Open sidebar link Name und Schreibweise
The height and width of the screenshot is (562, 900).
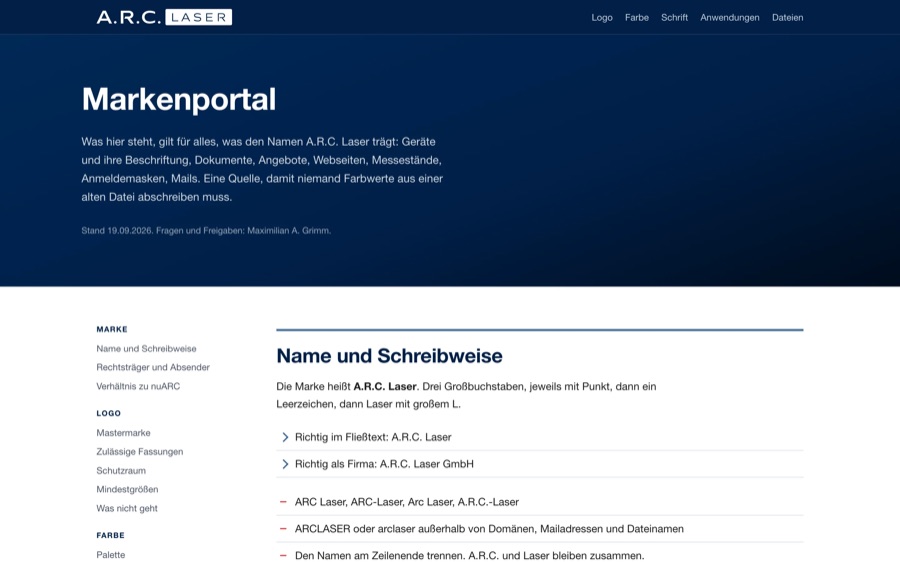[x=146, y=348]
